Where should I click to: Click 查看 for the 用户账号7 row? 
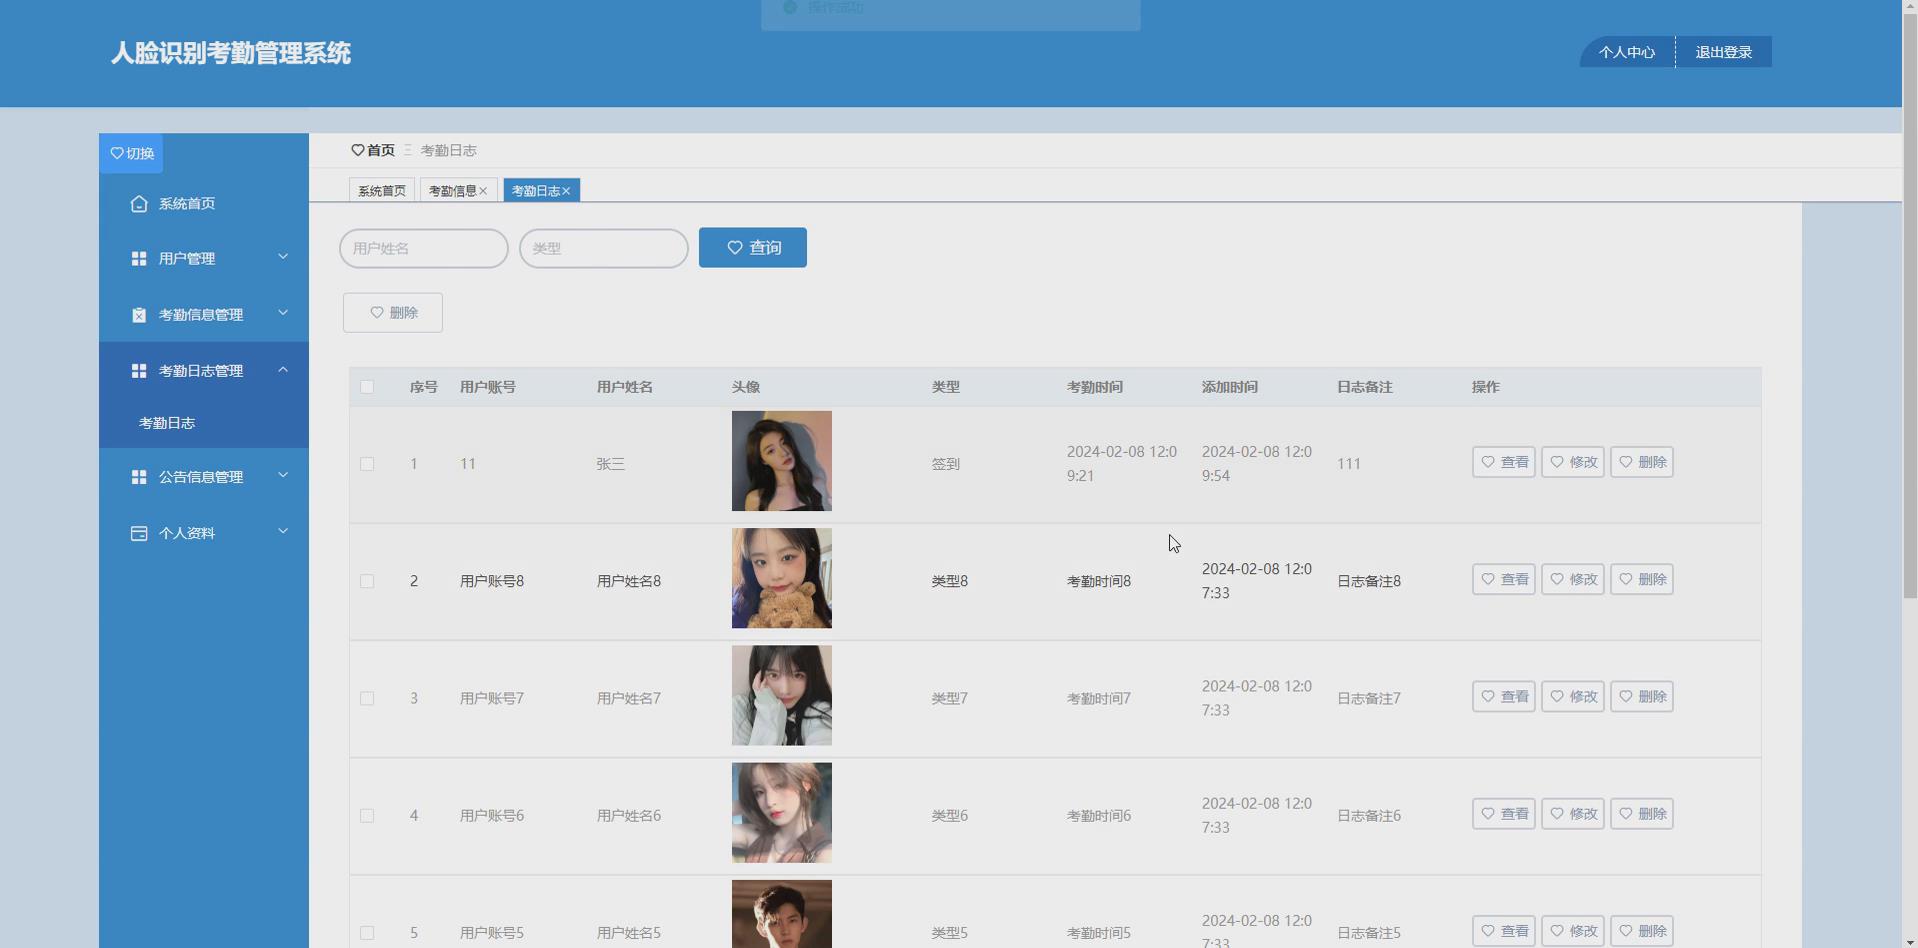pyautogui.click(x=1504, y=696)
